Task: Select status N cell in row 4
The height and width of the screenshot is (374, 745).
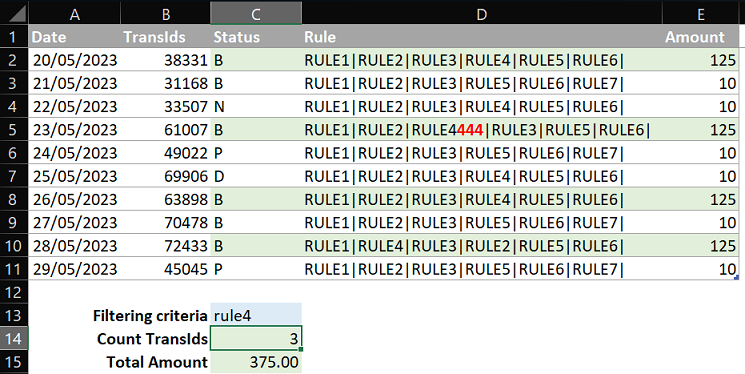Action: tap(256, 106)
